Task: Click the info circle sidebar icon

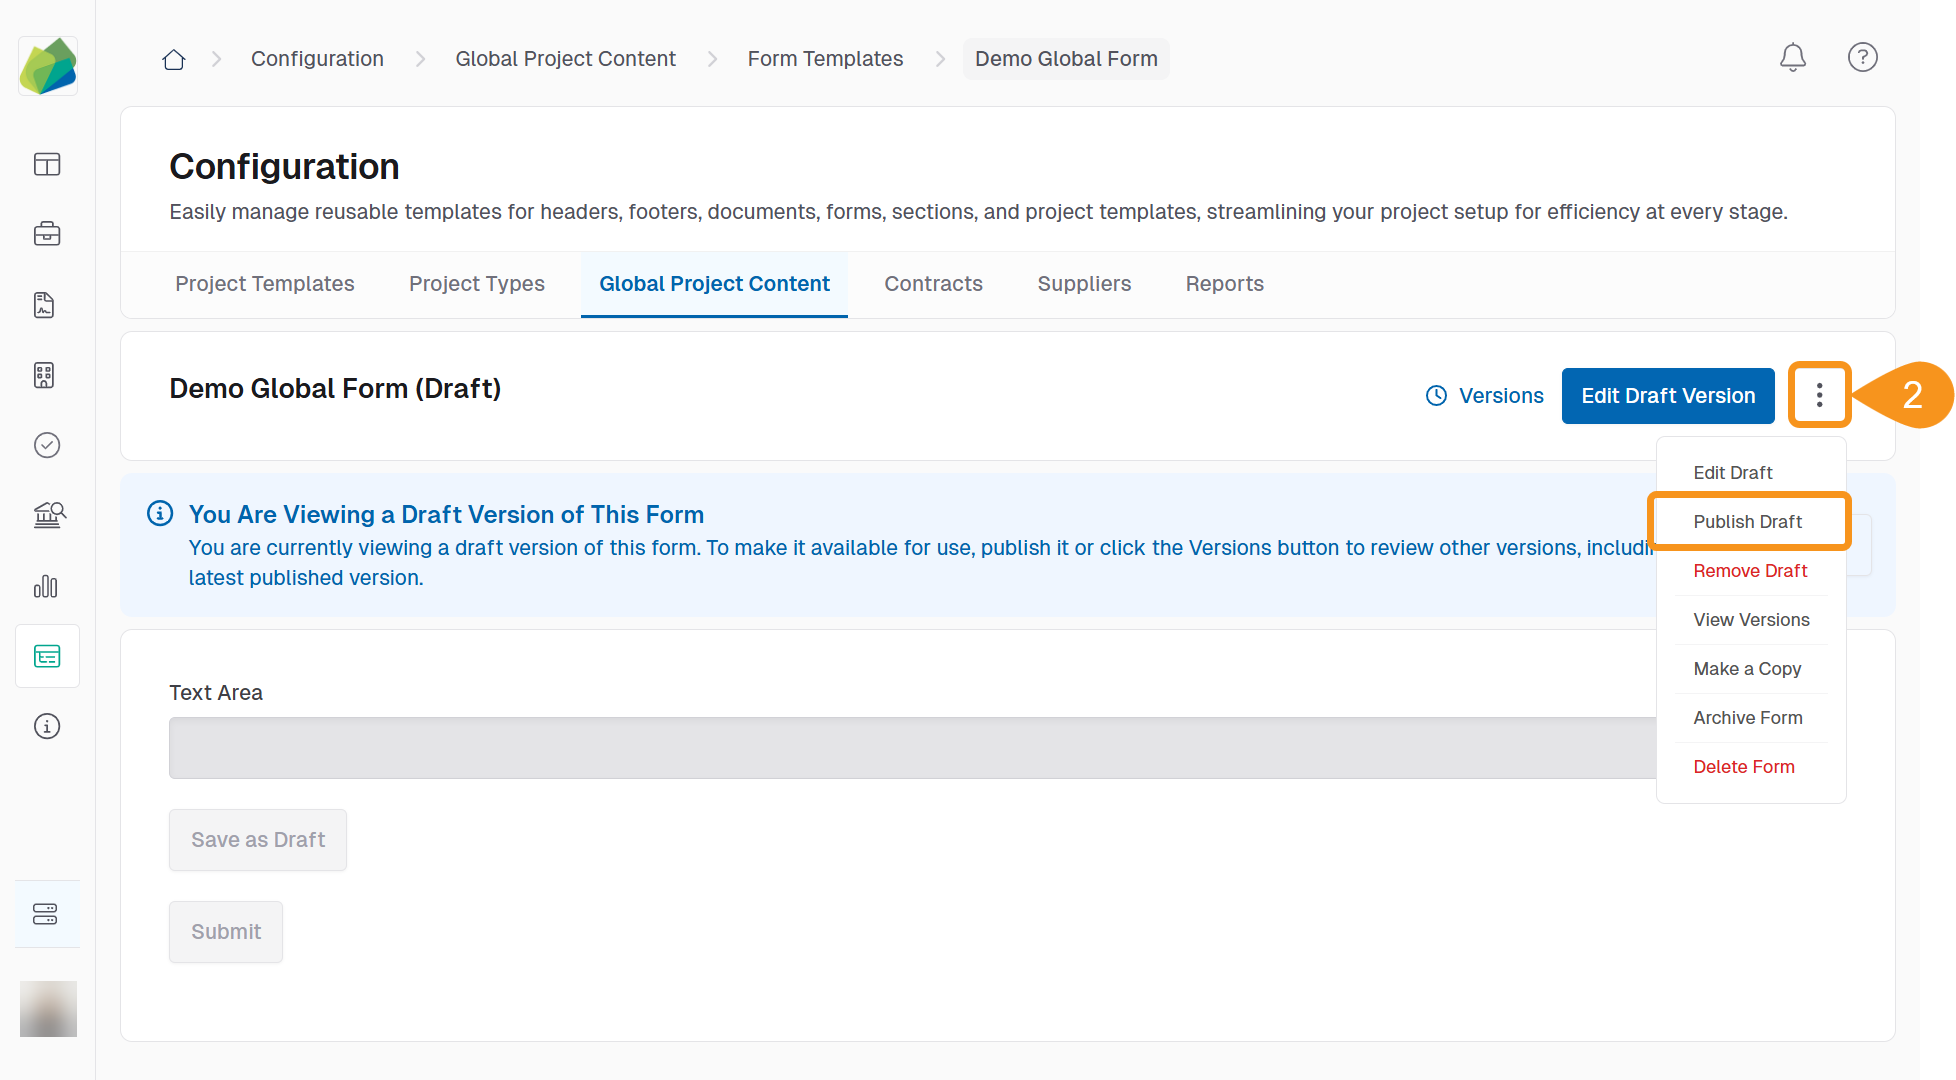Action: pyautogui.click(x=47, y=726)
